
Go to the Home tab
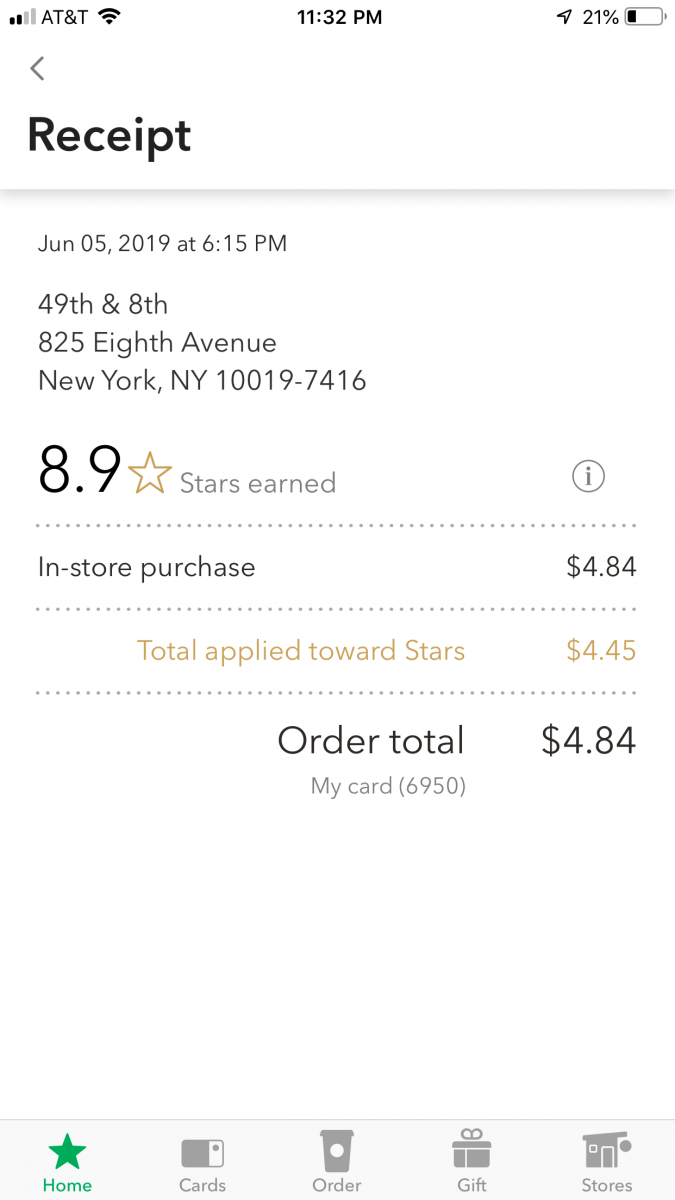click(67, 1164)
